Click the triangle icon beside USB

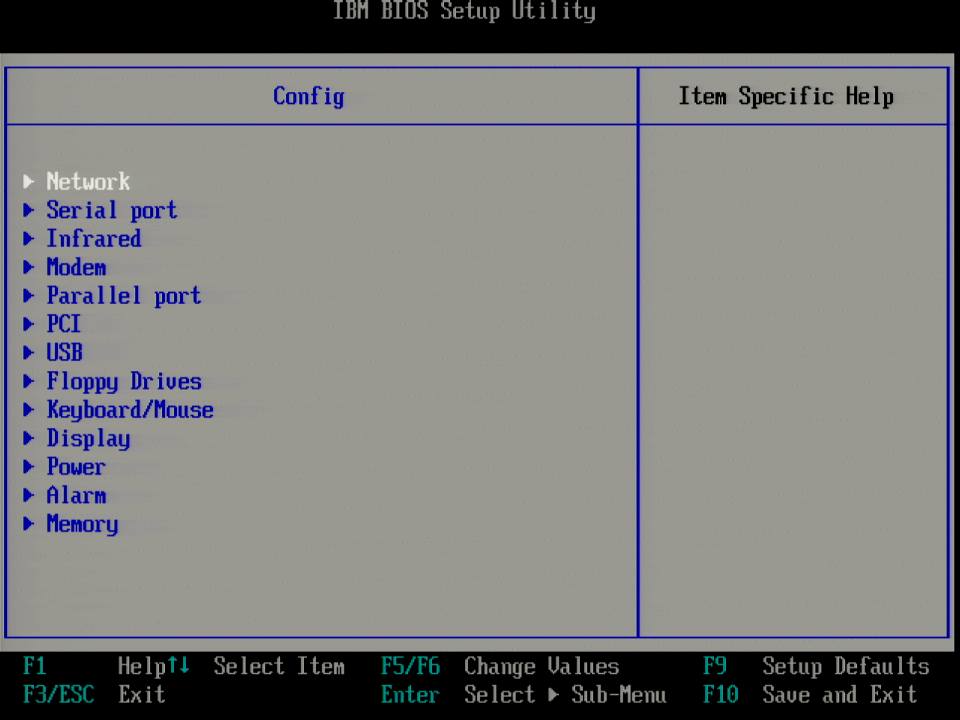pos(29,353)
